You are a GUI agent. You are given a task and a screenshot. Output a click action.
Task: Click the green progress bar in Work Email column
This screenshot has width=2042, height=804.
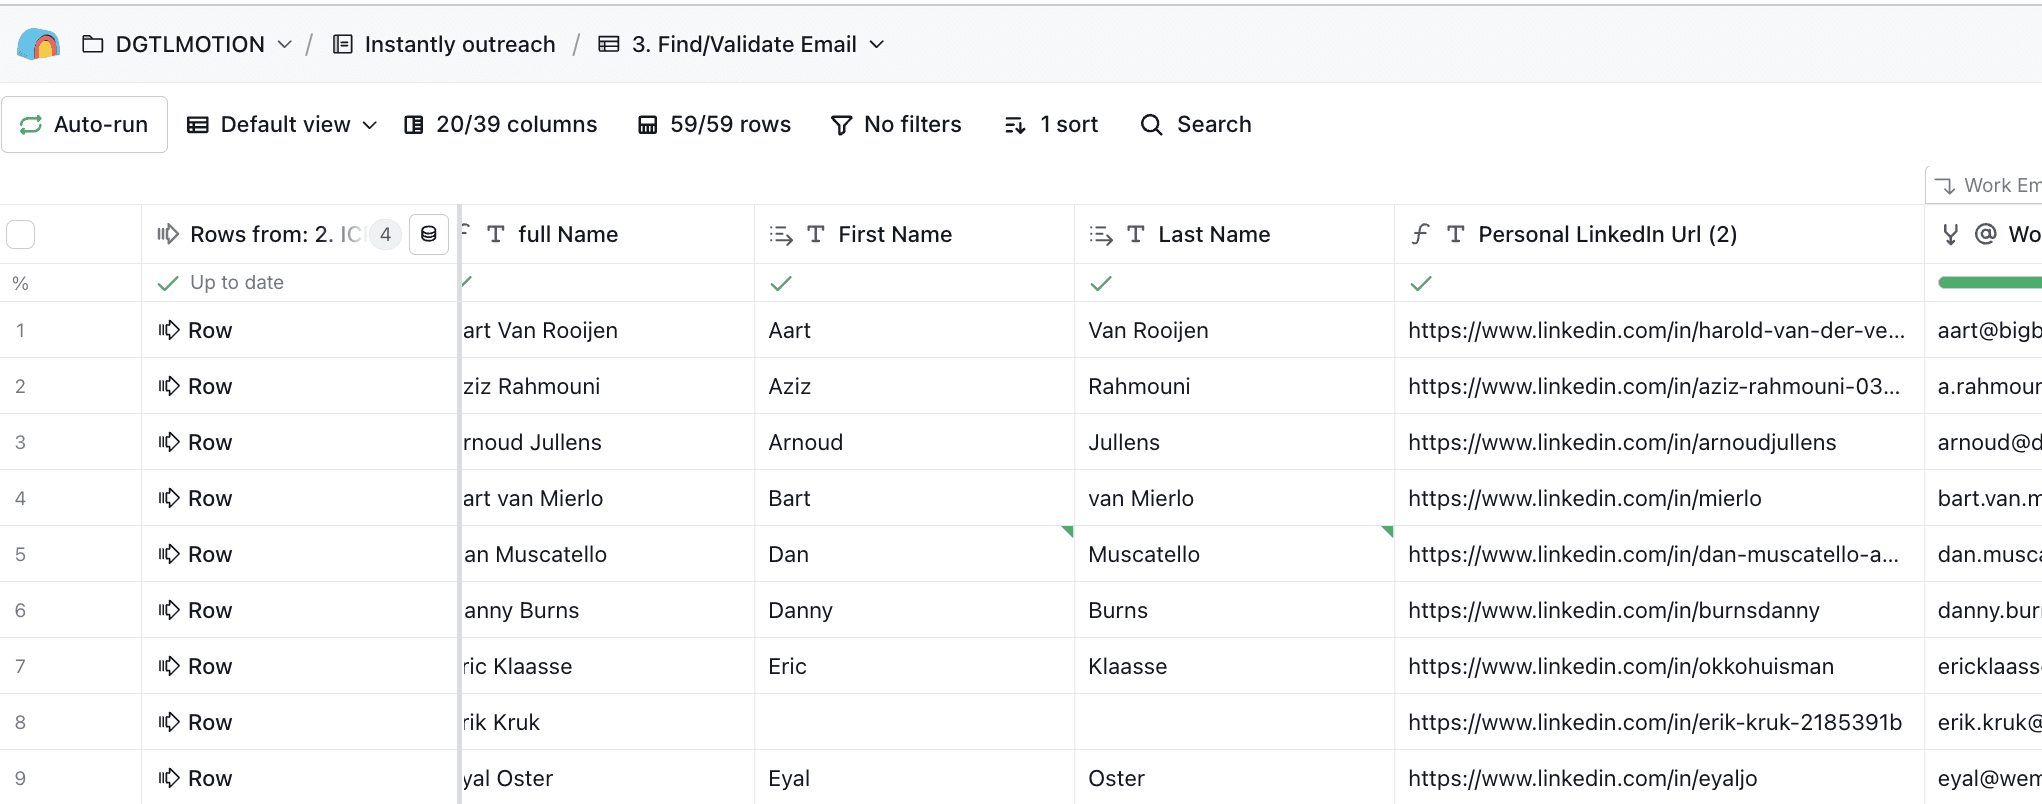(1988, 283)
